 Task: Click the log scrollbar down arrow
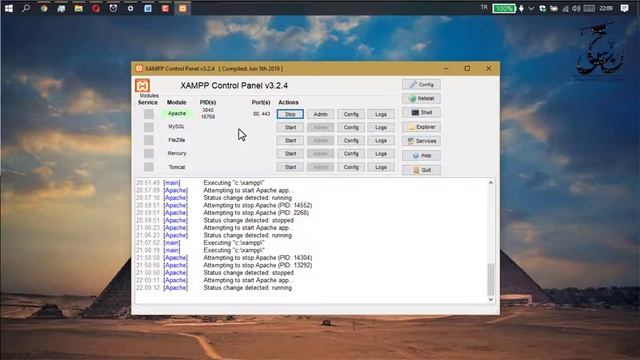point(491,300)
